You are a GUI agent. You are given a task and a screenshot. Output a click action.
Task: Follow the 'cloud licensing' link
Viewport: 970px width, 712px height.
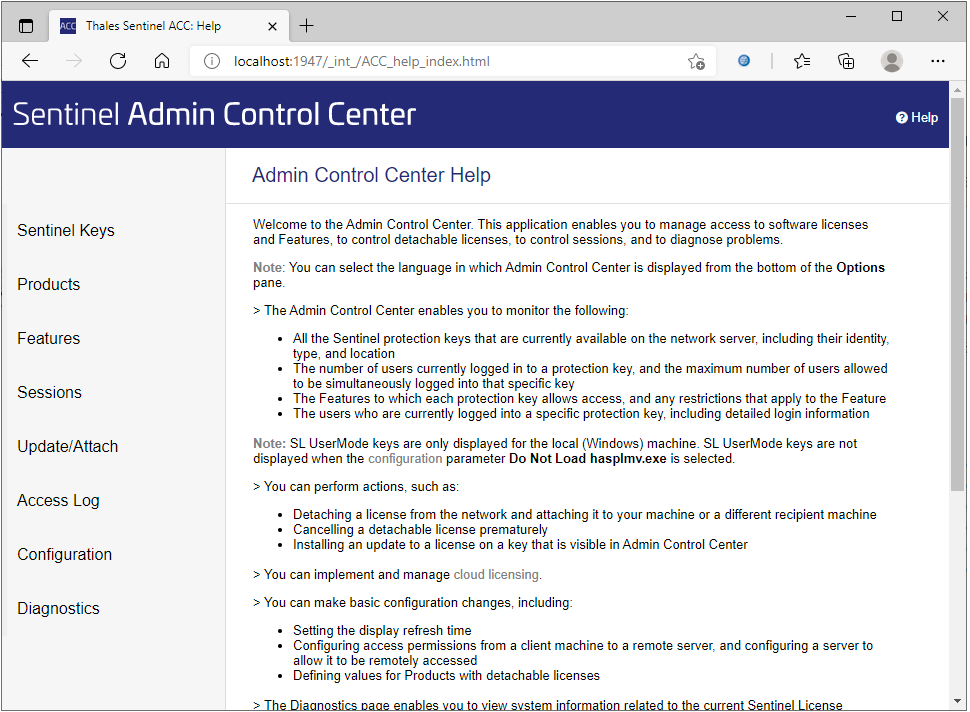coord(497,575)
